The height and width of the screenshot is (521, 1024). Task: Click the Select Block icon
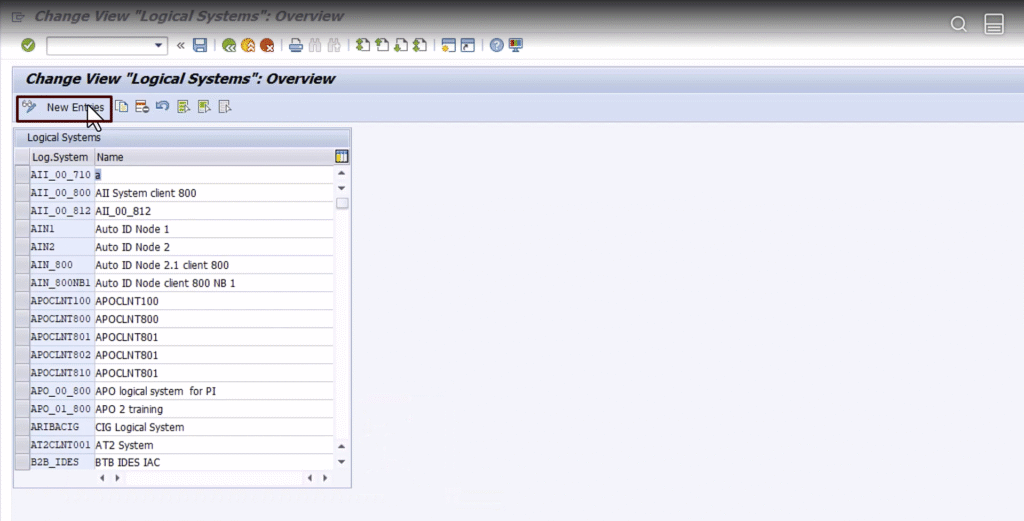coord(204,106)
